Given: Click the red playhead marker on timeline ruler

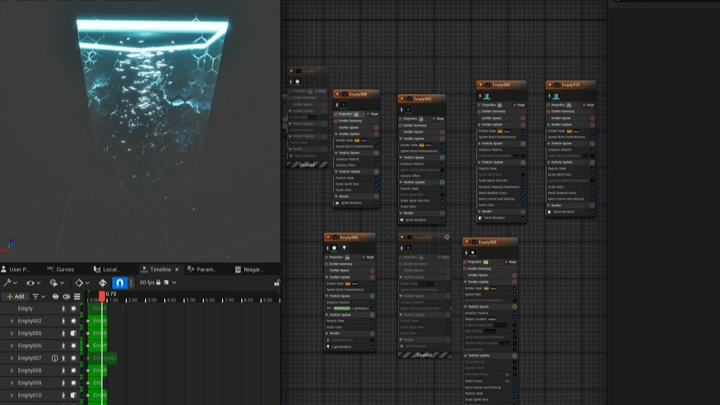Looking at the screenshot, I should (x=101, y=297).
